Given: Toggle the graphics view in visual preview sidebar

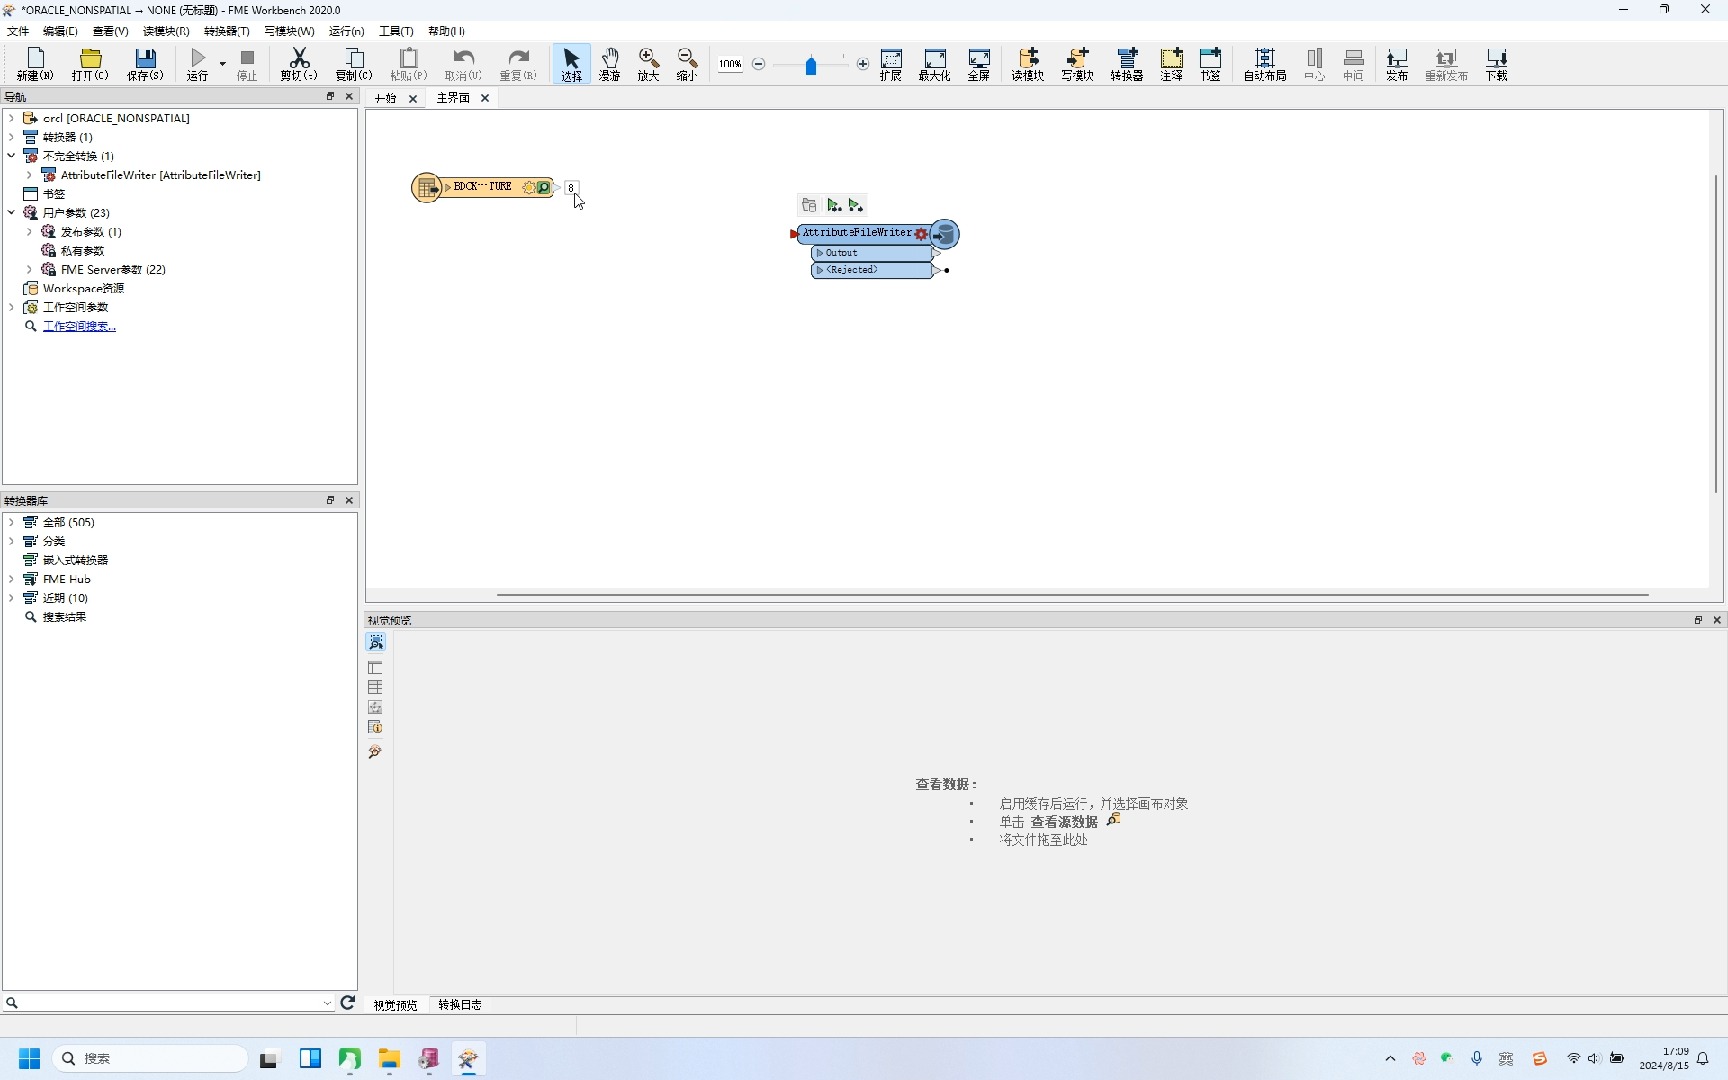Looking at the screenshot, I should point(375,707).
